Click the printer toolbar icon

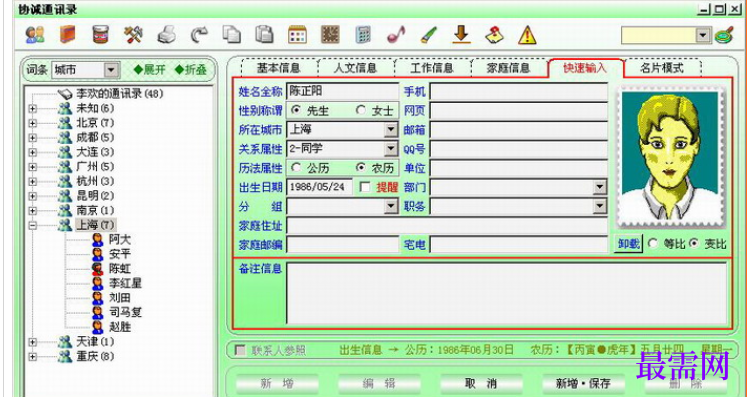[x=166, y=35]
